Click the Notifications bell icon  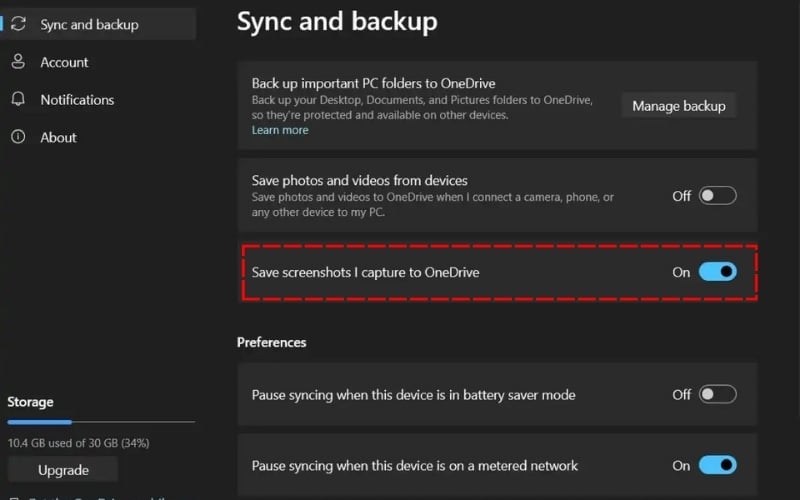18,99
